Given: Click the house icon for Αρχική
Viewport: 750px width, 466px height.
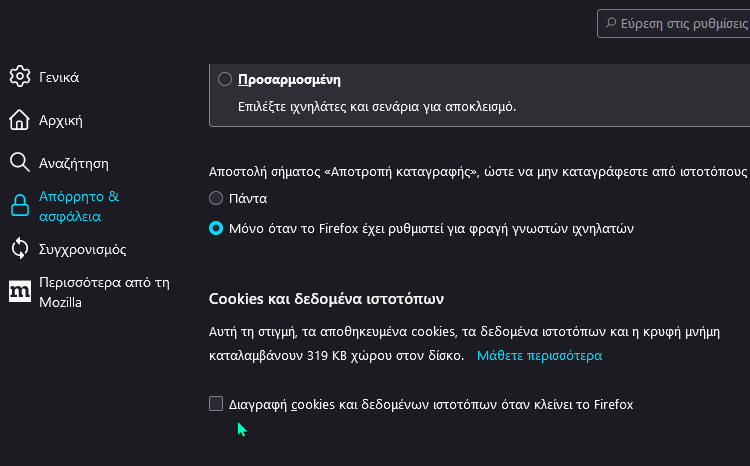Looking at the screenshot, I should point(20,120).
